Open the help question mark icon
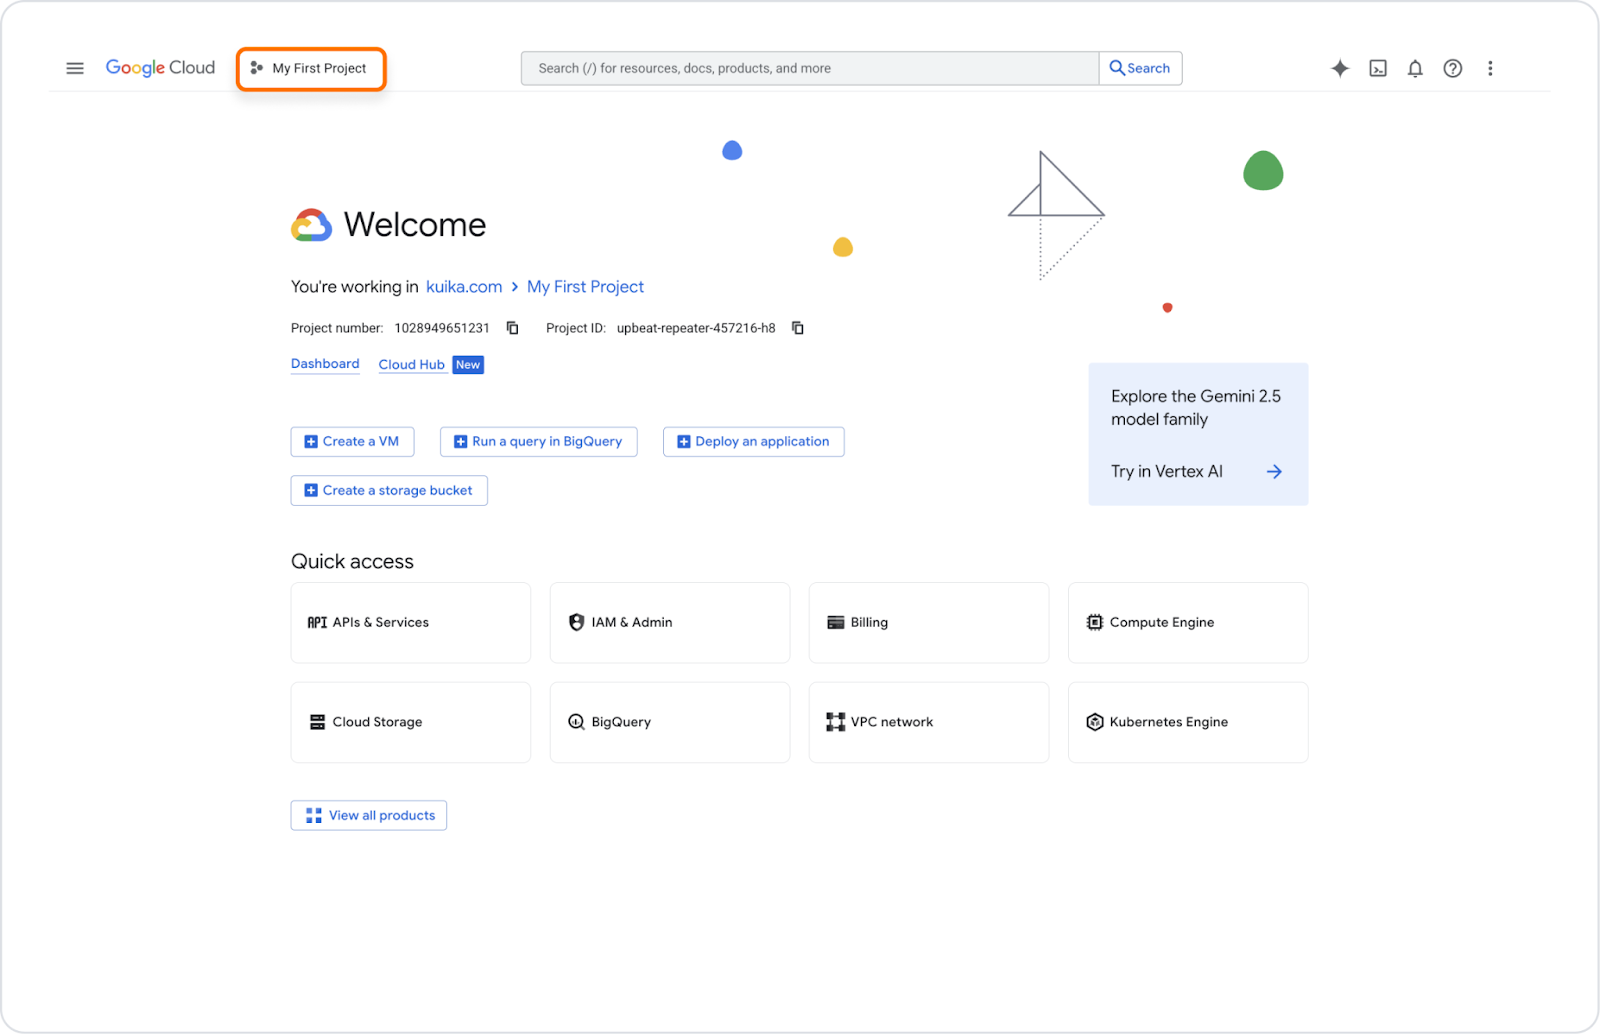The image size is (1600, 1034). pyautogui.click(x=1453, y=68)
